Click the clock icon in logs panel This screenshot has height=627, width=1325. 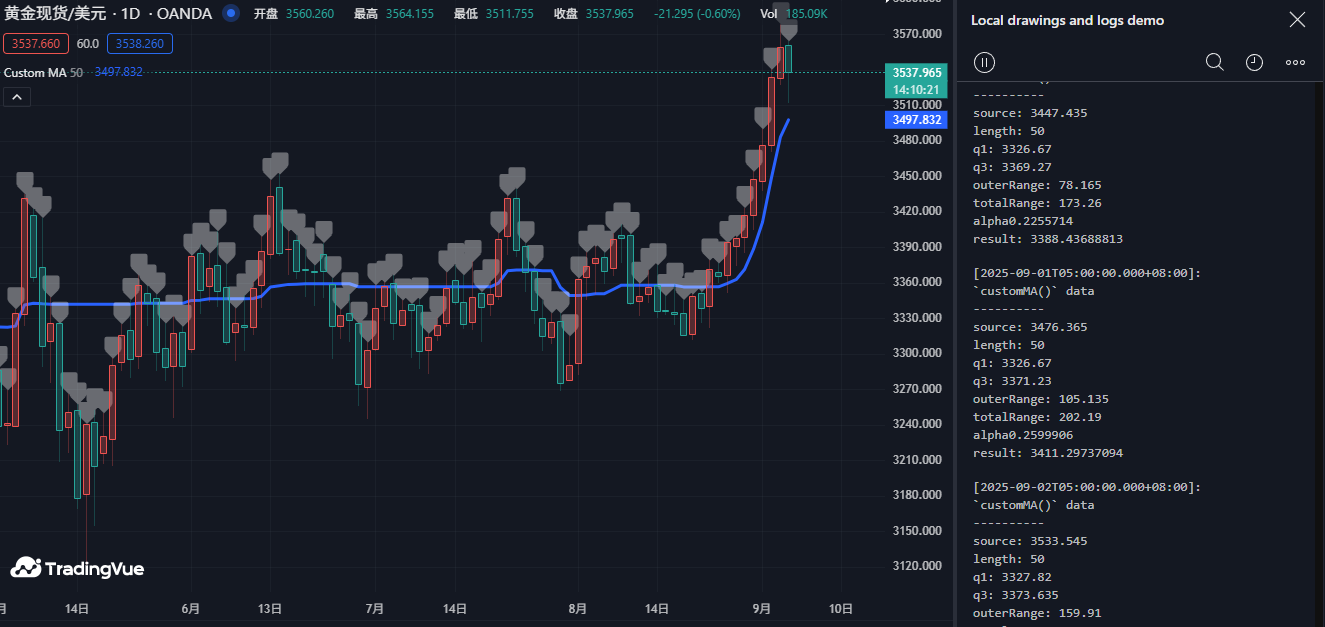(x=1254, y=62)
